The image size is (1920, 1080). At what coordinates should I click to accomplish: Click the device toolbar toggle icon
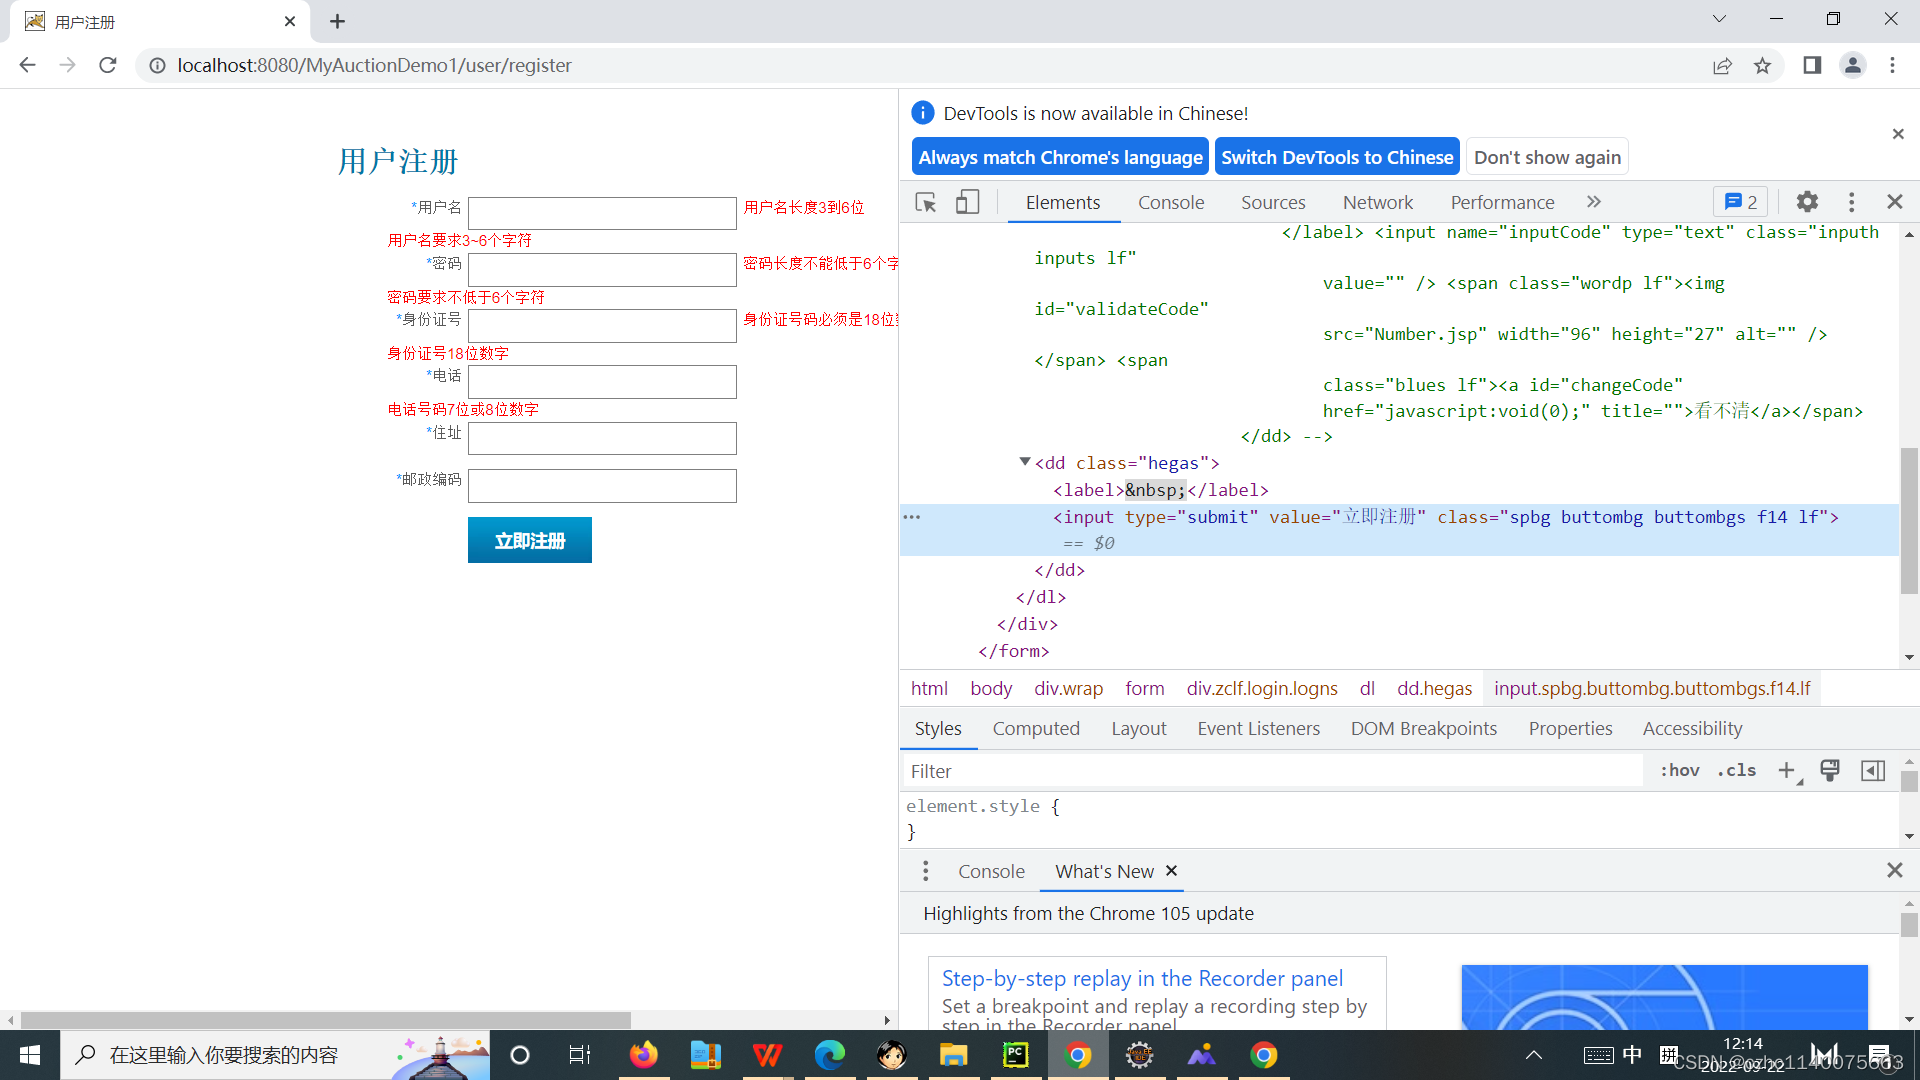pyautogui.click(x=968, y=202)
